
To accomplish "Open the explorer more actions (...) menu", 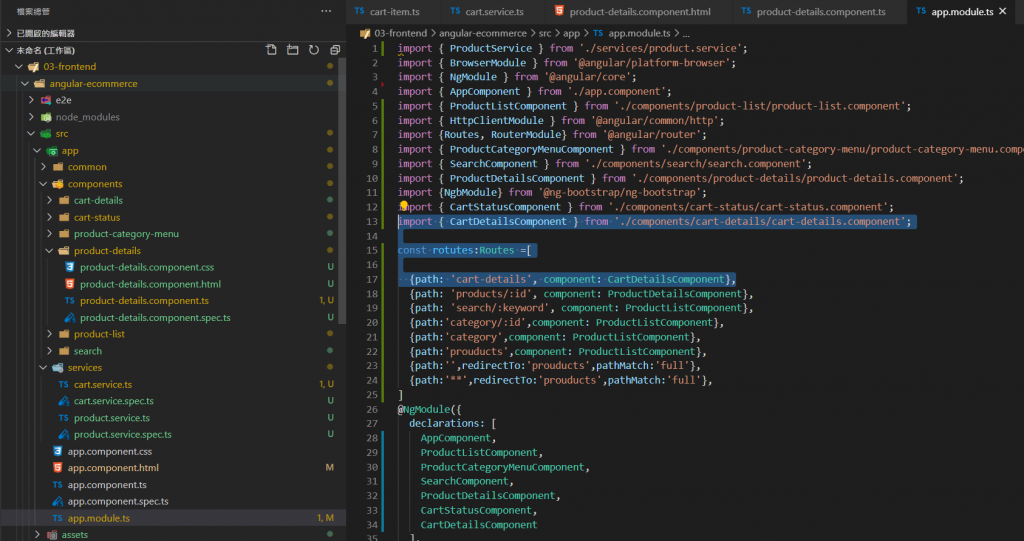I will click(325, 11).
